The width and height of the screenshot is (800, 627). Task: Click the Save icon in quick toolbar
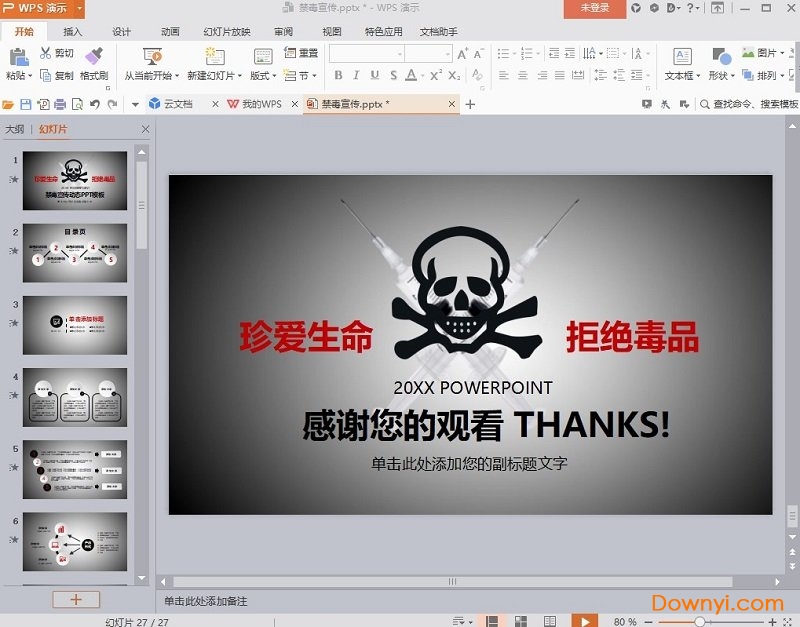click(x=27, y=104)
